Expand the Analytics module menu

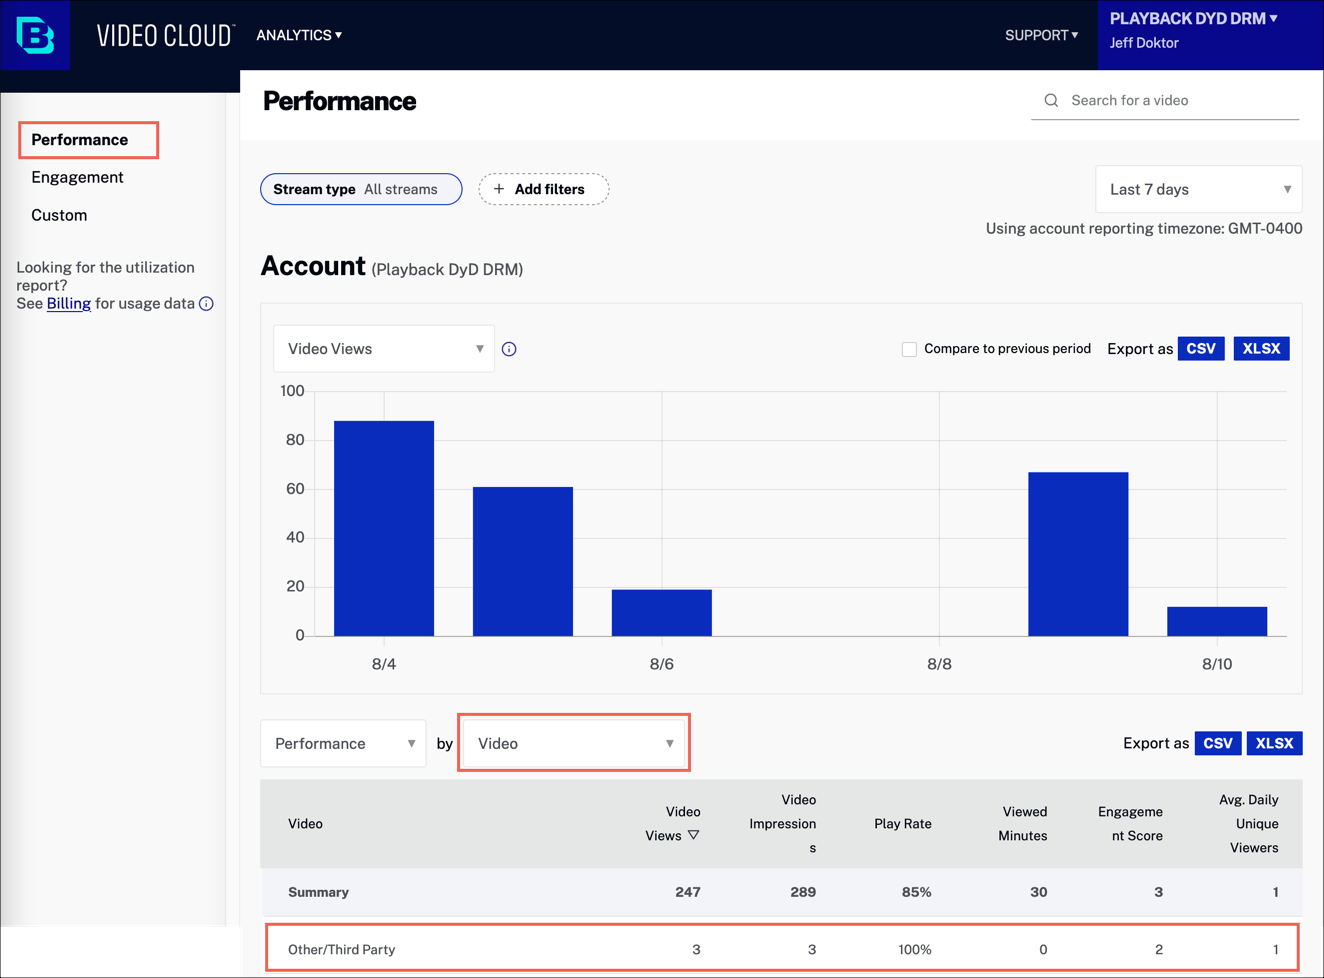(299, 35)
